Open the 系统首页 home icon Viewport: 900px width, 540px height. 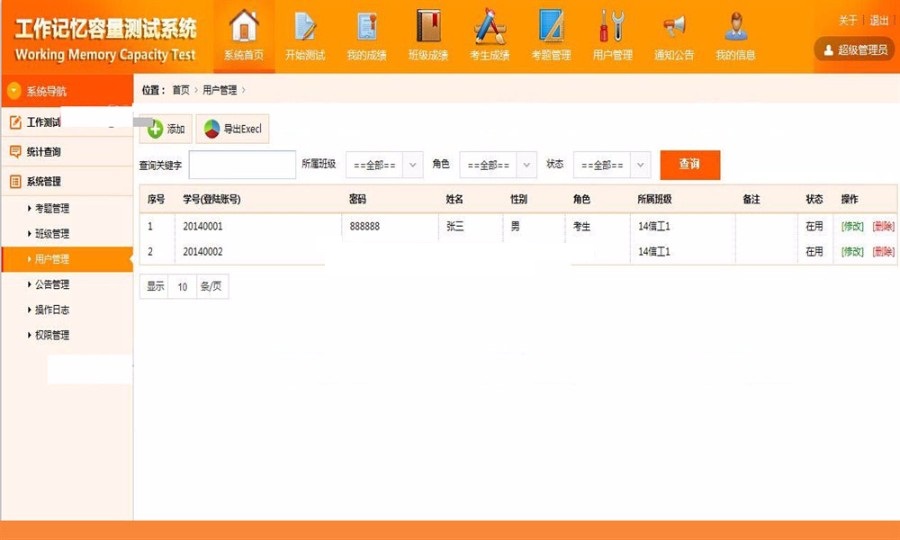(x=244, y=27)
